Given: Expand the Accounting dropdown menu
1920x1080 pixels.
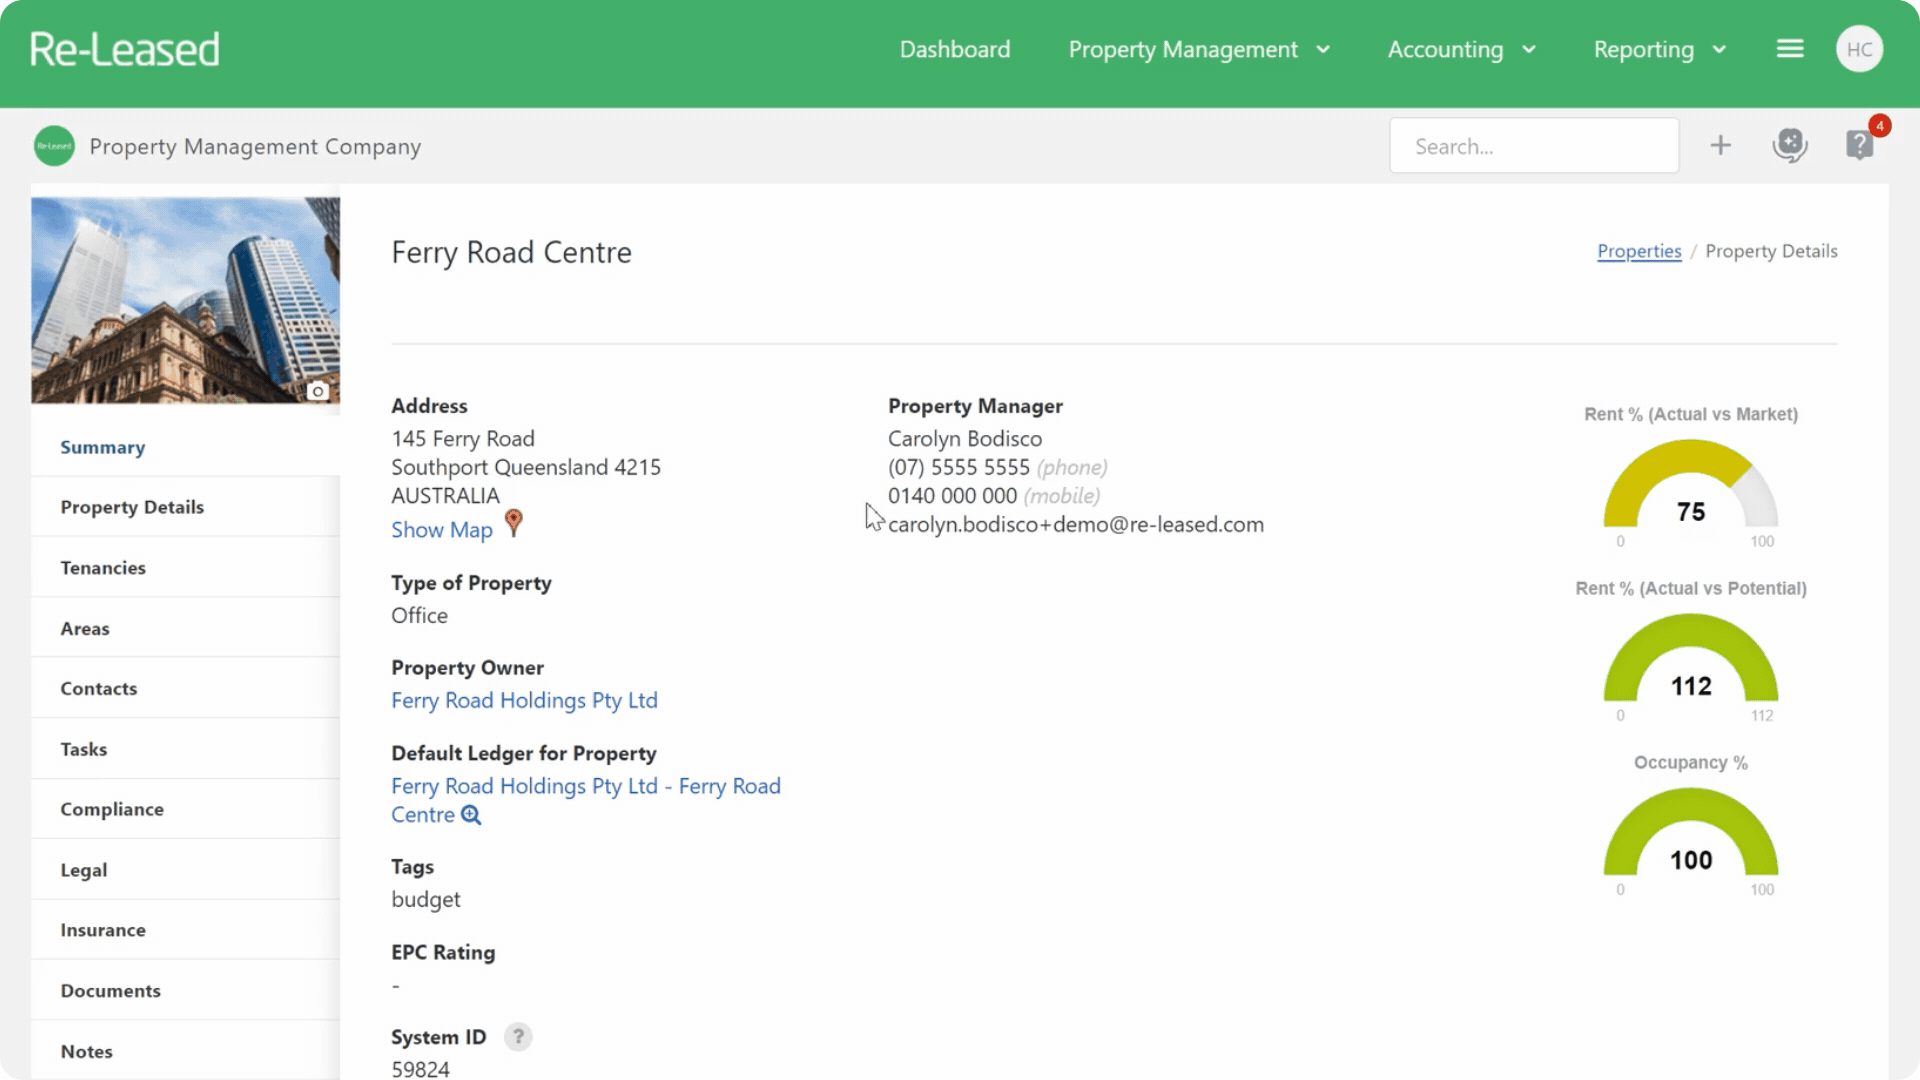Looking at the screenshot, I should (1461, 49).
